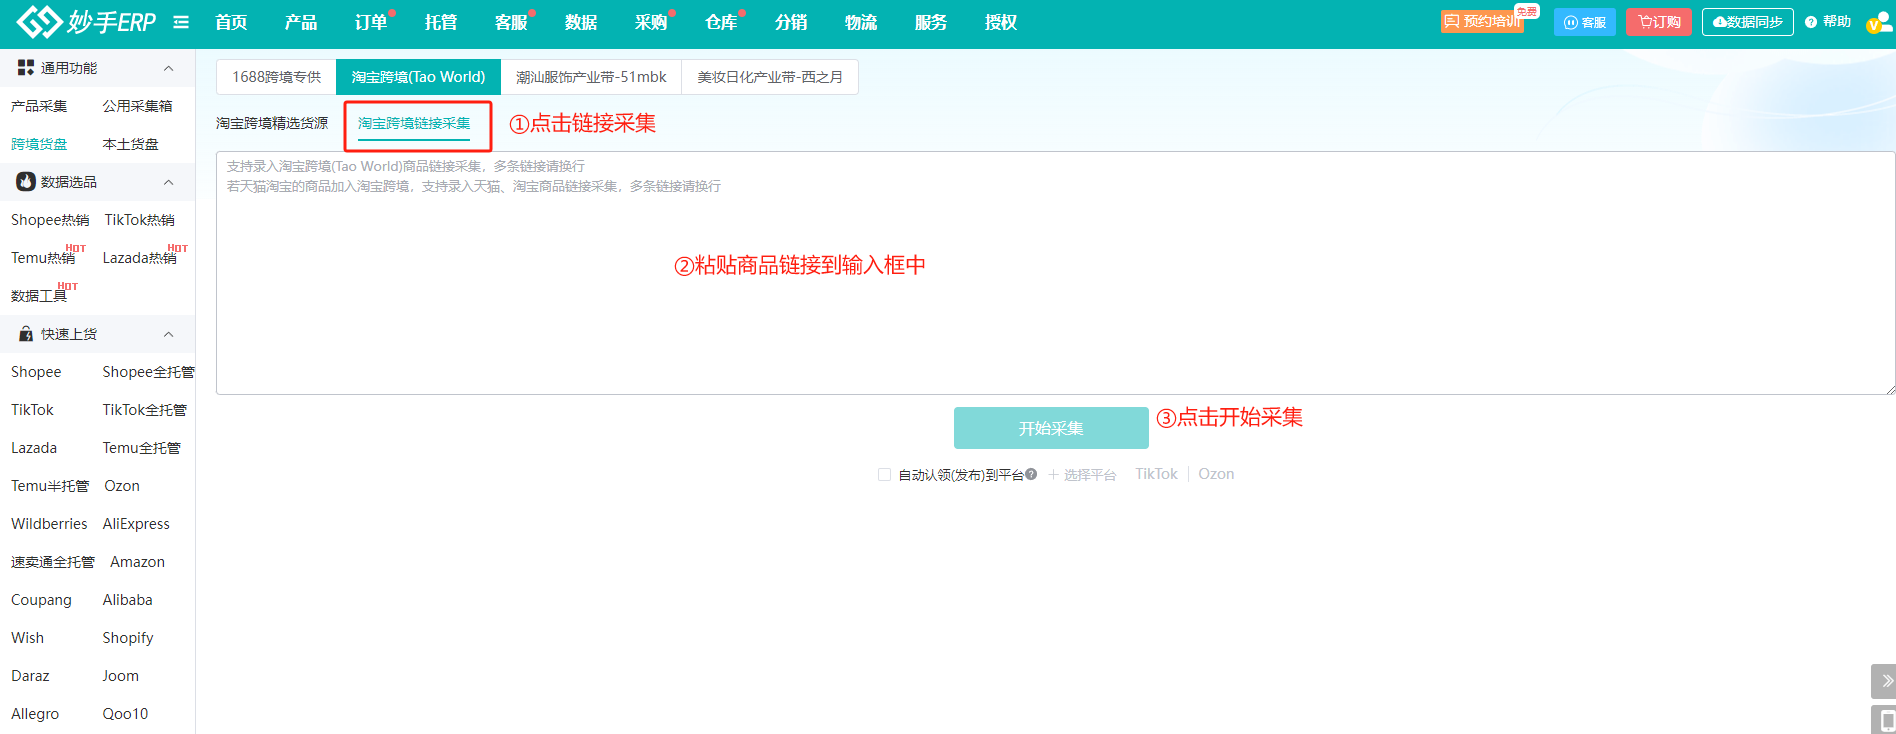This screenshot has height=734, width=1896.
Task: Click the 数据选品 flame icon
Action: tap(26, 182)
